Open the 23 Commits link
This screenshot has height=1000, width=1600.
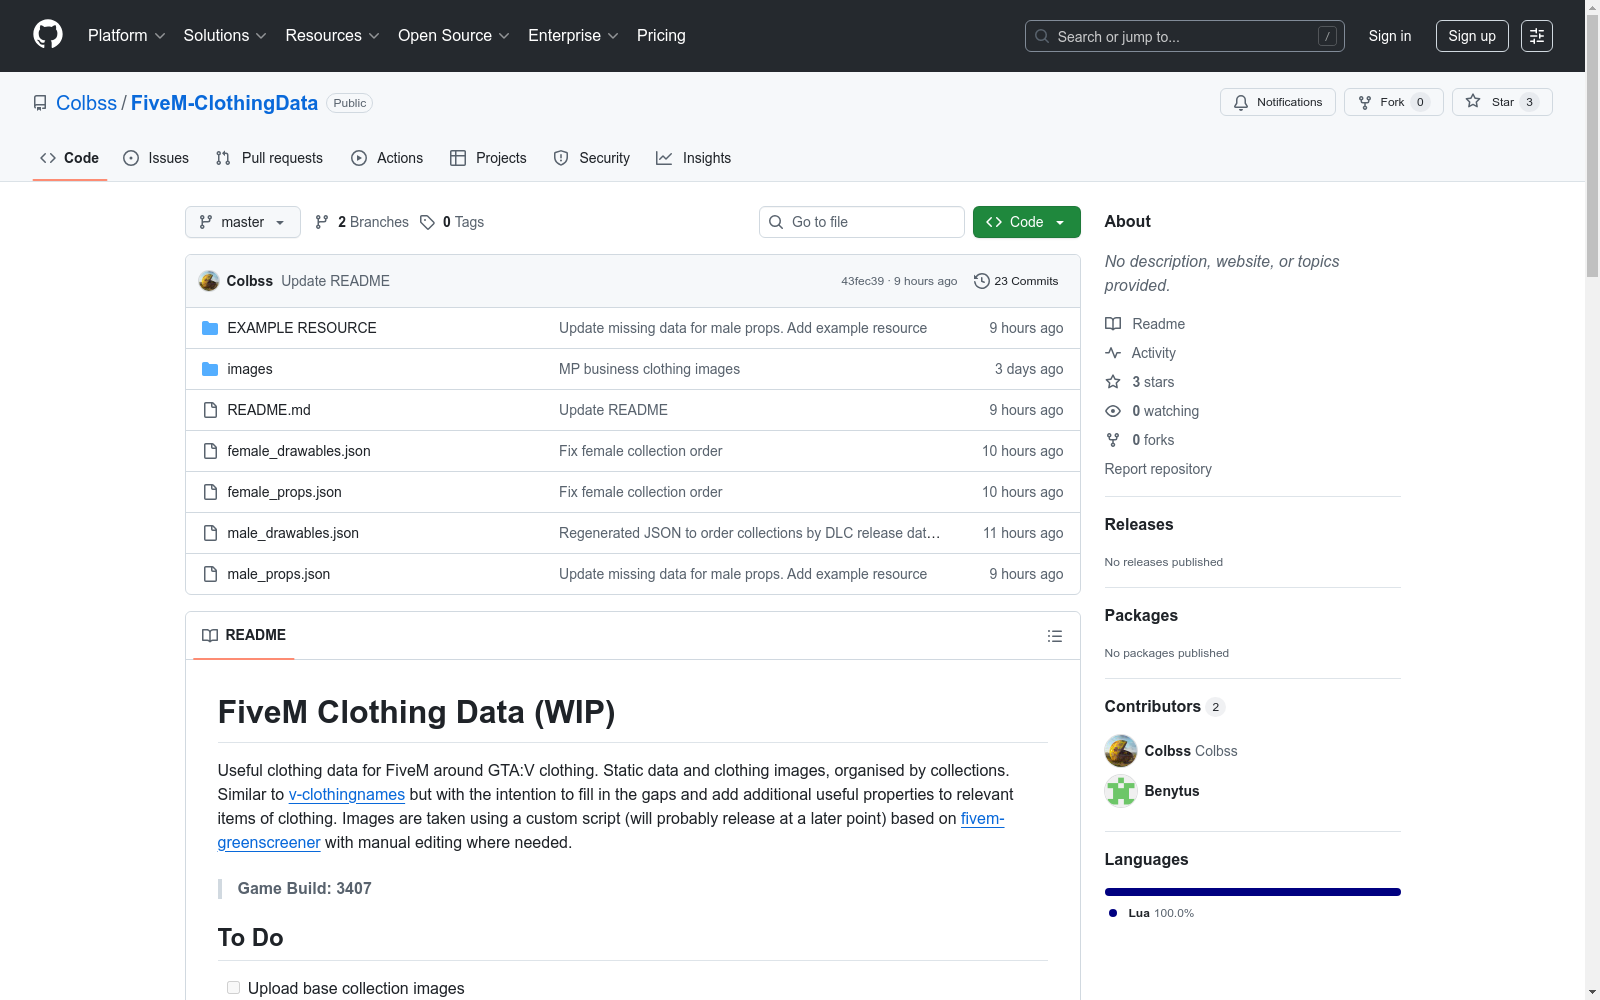[1016, 281]
